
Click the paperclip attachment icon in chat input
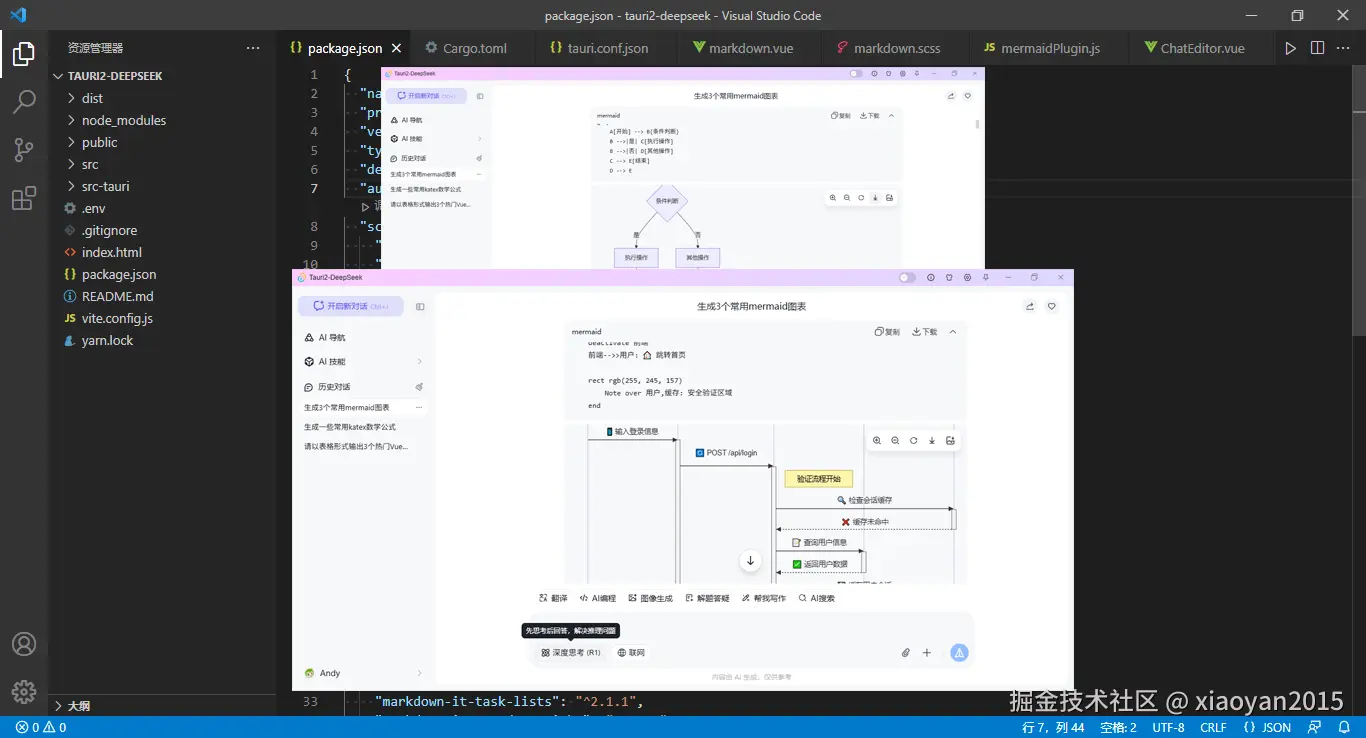tap(906, 653)
